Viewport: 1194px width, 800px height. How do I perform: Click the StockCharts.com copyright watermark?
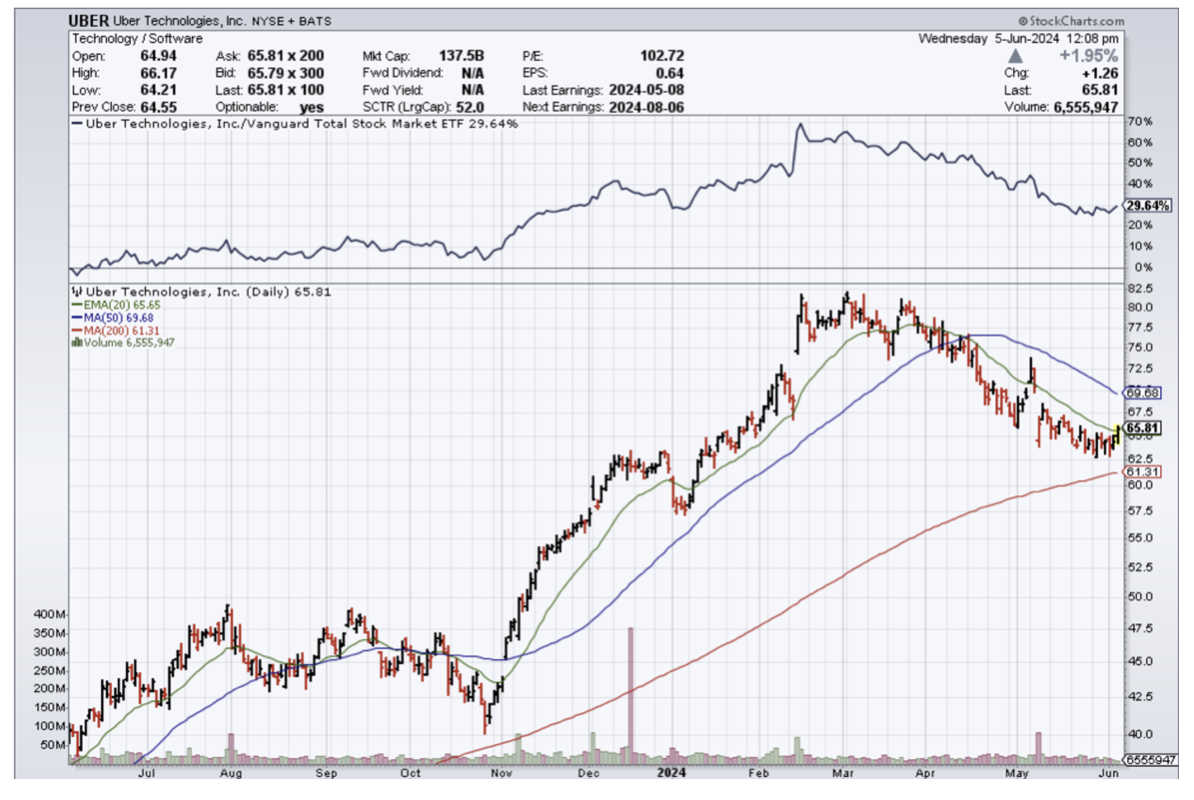(1070, 21)
